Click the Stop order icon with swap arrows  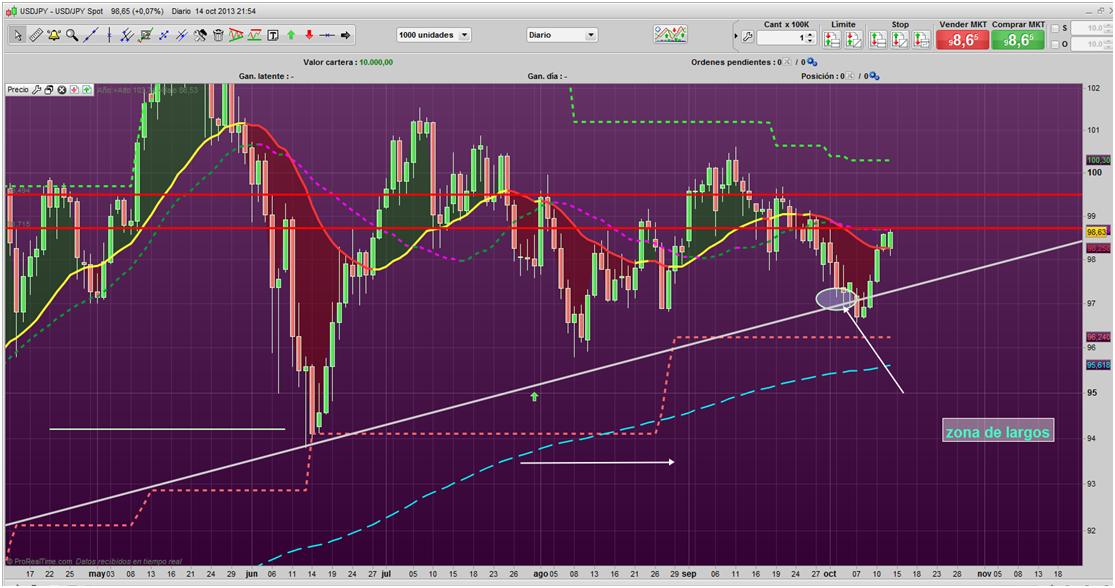[x=922, y=39]
